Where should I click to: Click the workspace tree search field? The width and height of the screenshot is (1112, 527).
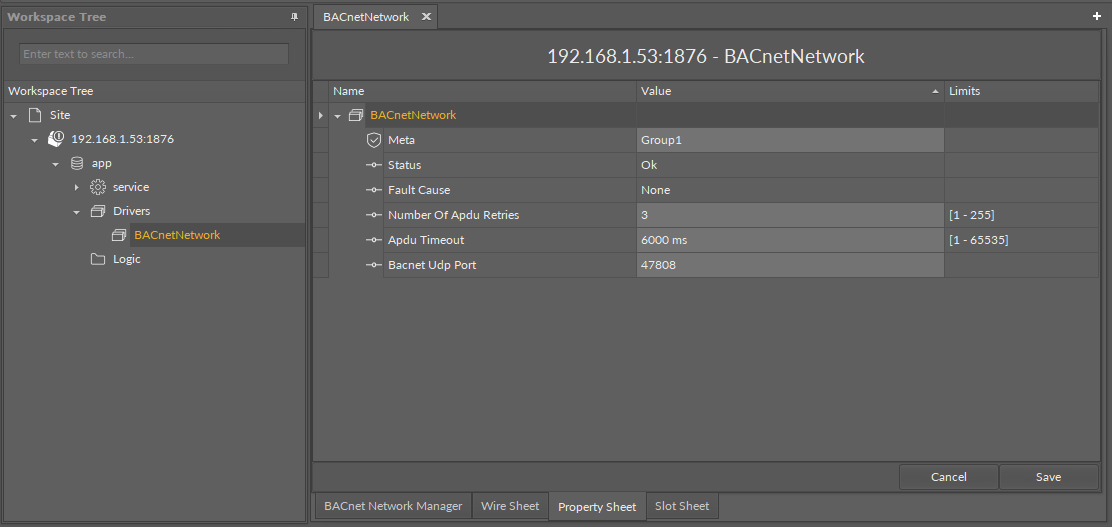[x=154, y=54]
